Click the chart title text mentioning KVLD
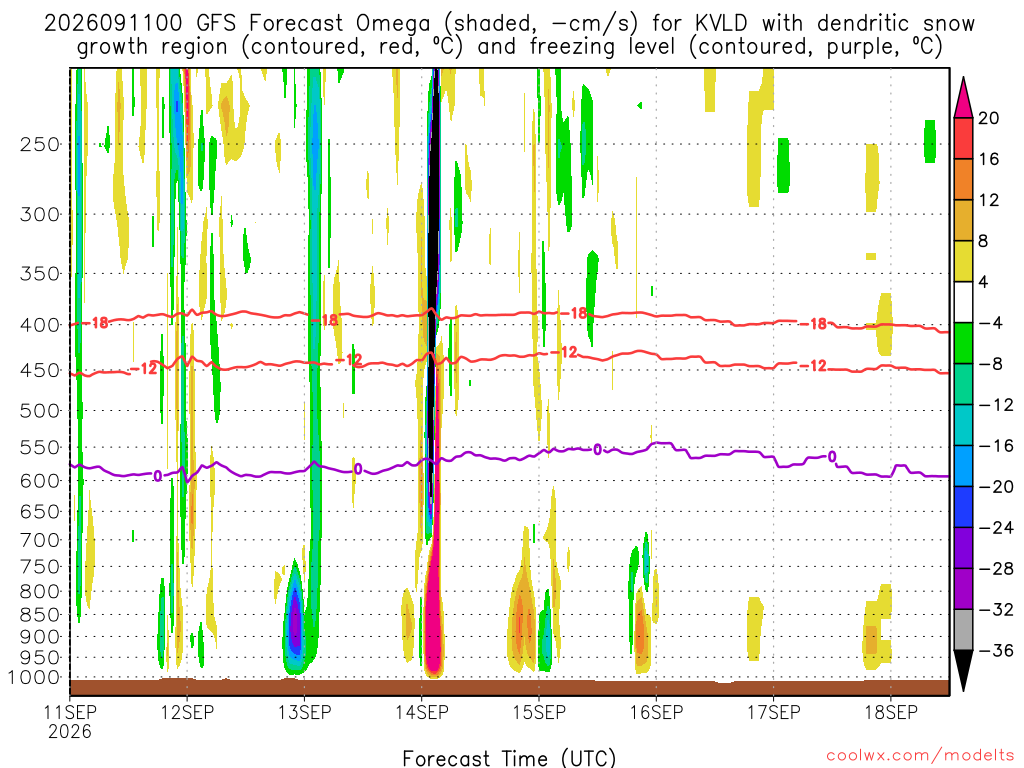The height and width of the screenshot is (768, 1024). point(509,35)
